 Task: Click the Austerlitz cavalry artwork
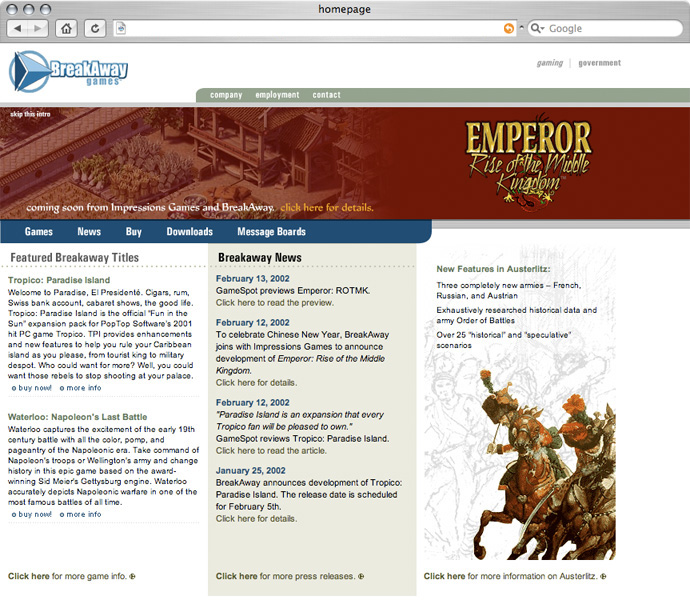pos(546,466)
